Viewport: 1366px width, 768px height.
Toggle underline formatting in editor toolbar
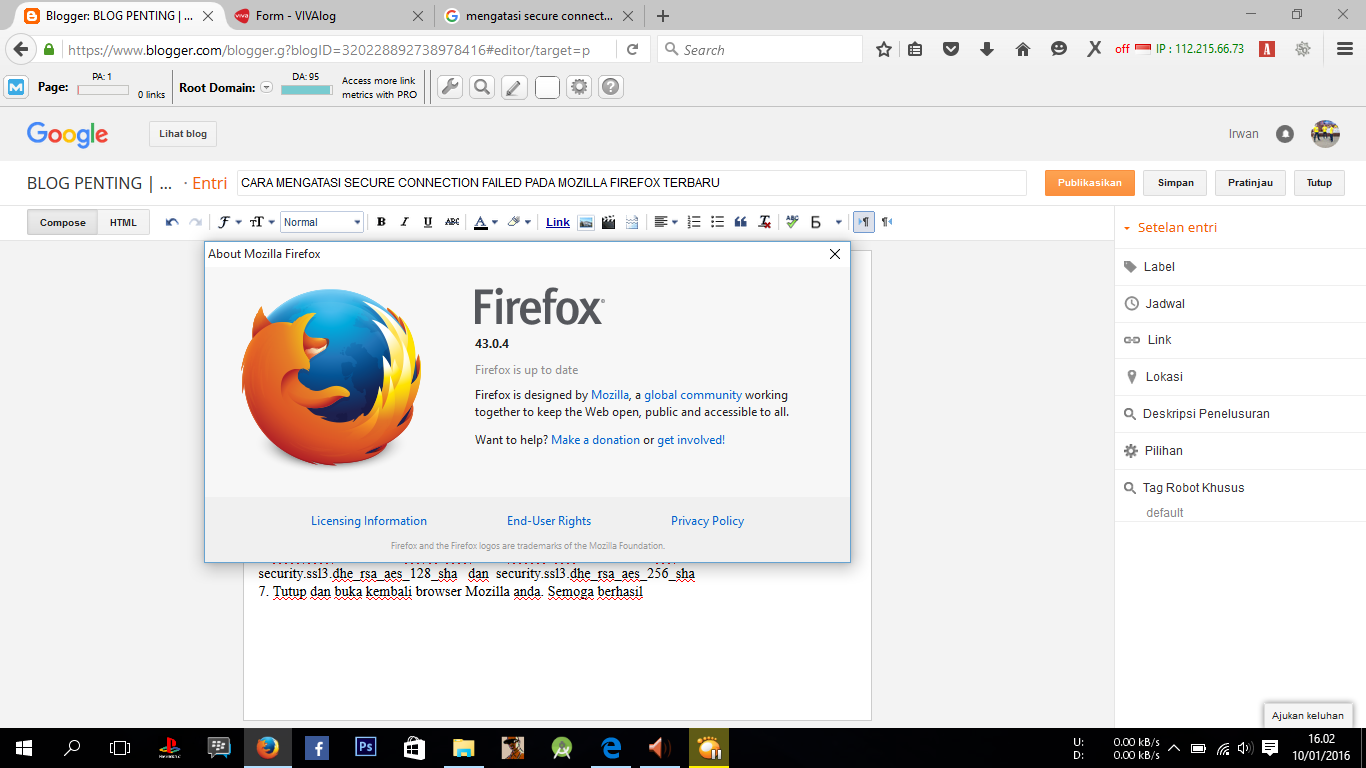(428, 222)
